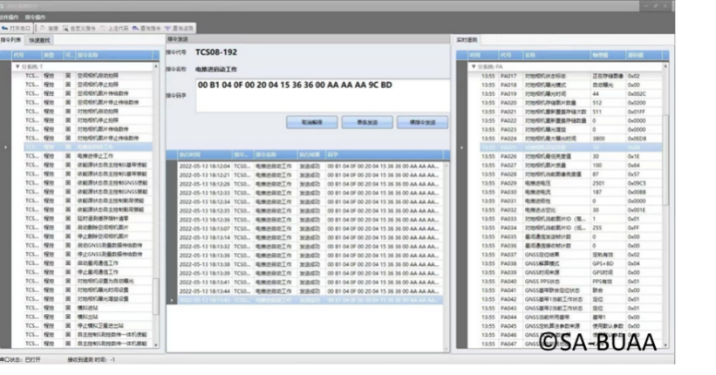This screenshot has height=375, width=716.
Task: Toggle the checkbox in the highlighted TCS08 command row
Action: pyautogui.click(x=68, y=147)
